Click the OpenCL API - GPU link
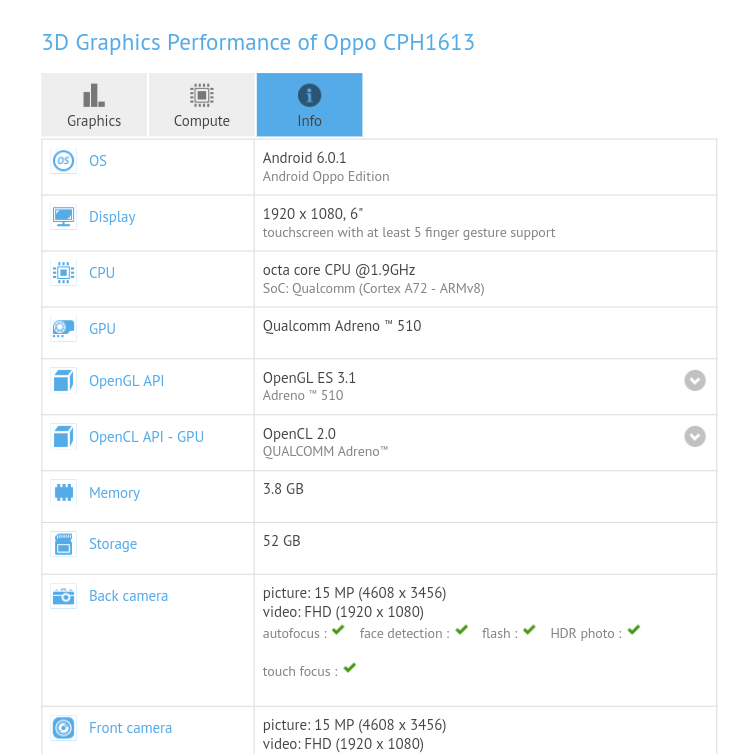Image resolution: width=752 pixels, height=754 pixels. coord(146,437)
